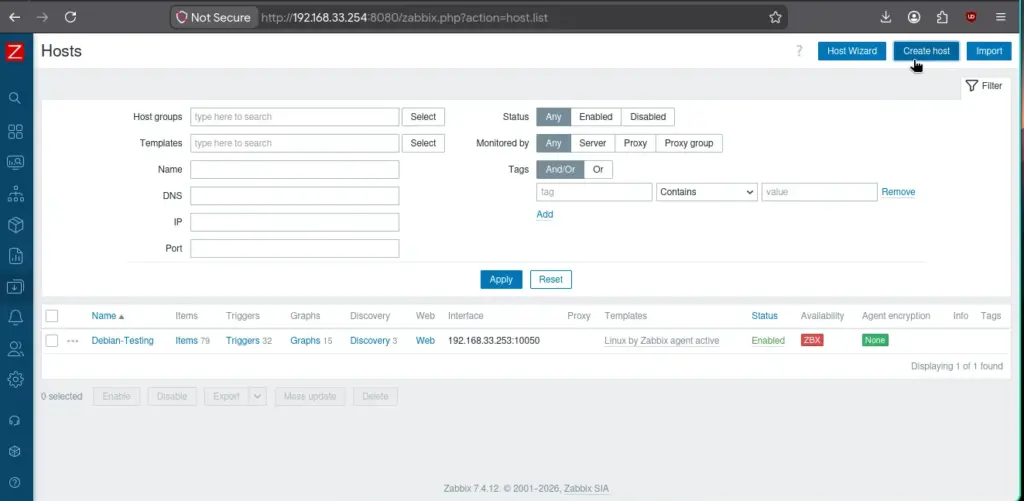Go back with browser back arrow

(x=14, y=17)
